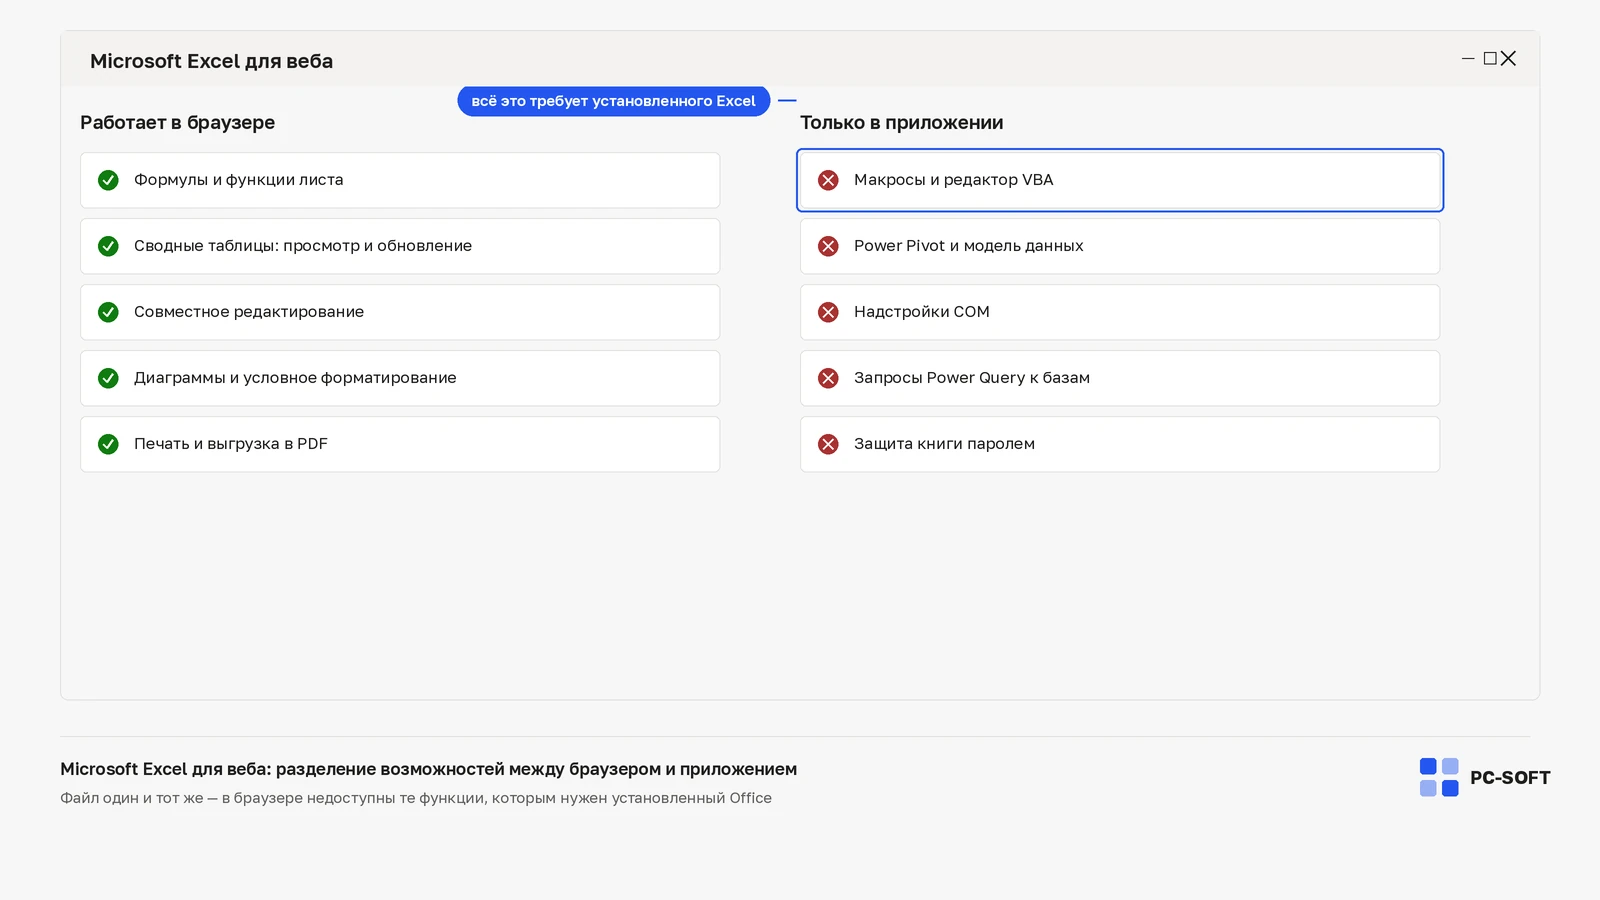Screen dimensions: 1600x900
Task: Click green check icon beside Диаграммы и условное форматирование
Action: 108,378
